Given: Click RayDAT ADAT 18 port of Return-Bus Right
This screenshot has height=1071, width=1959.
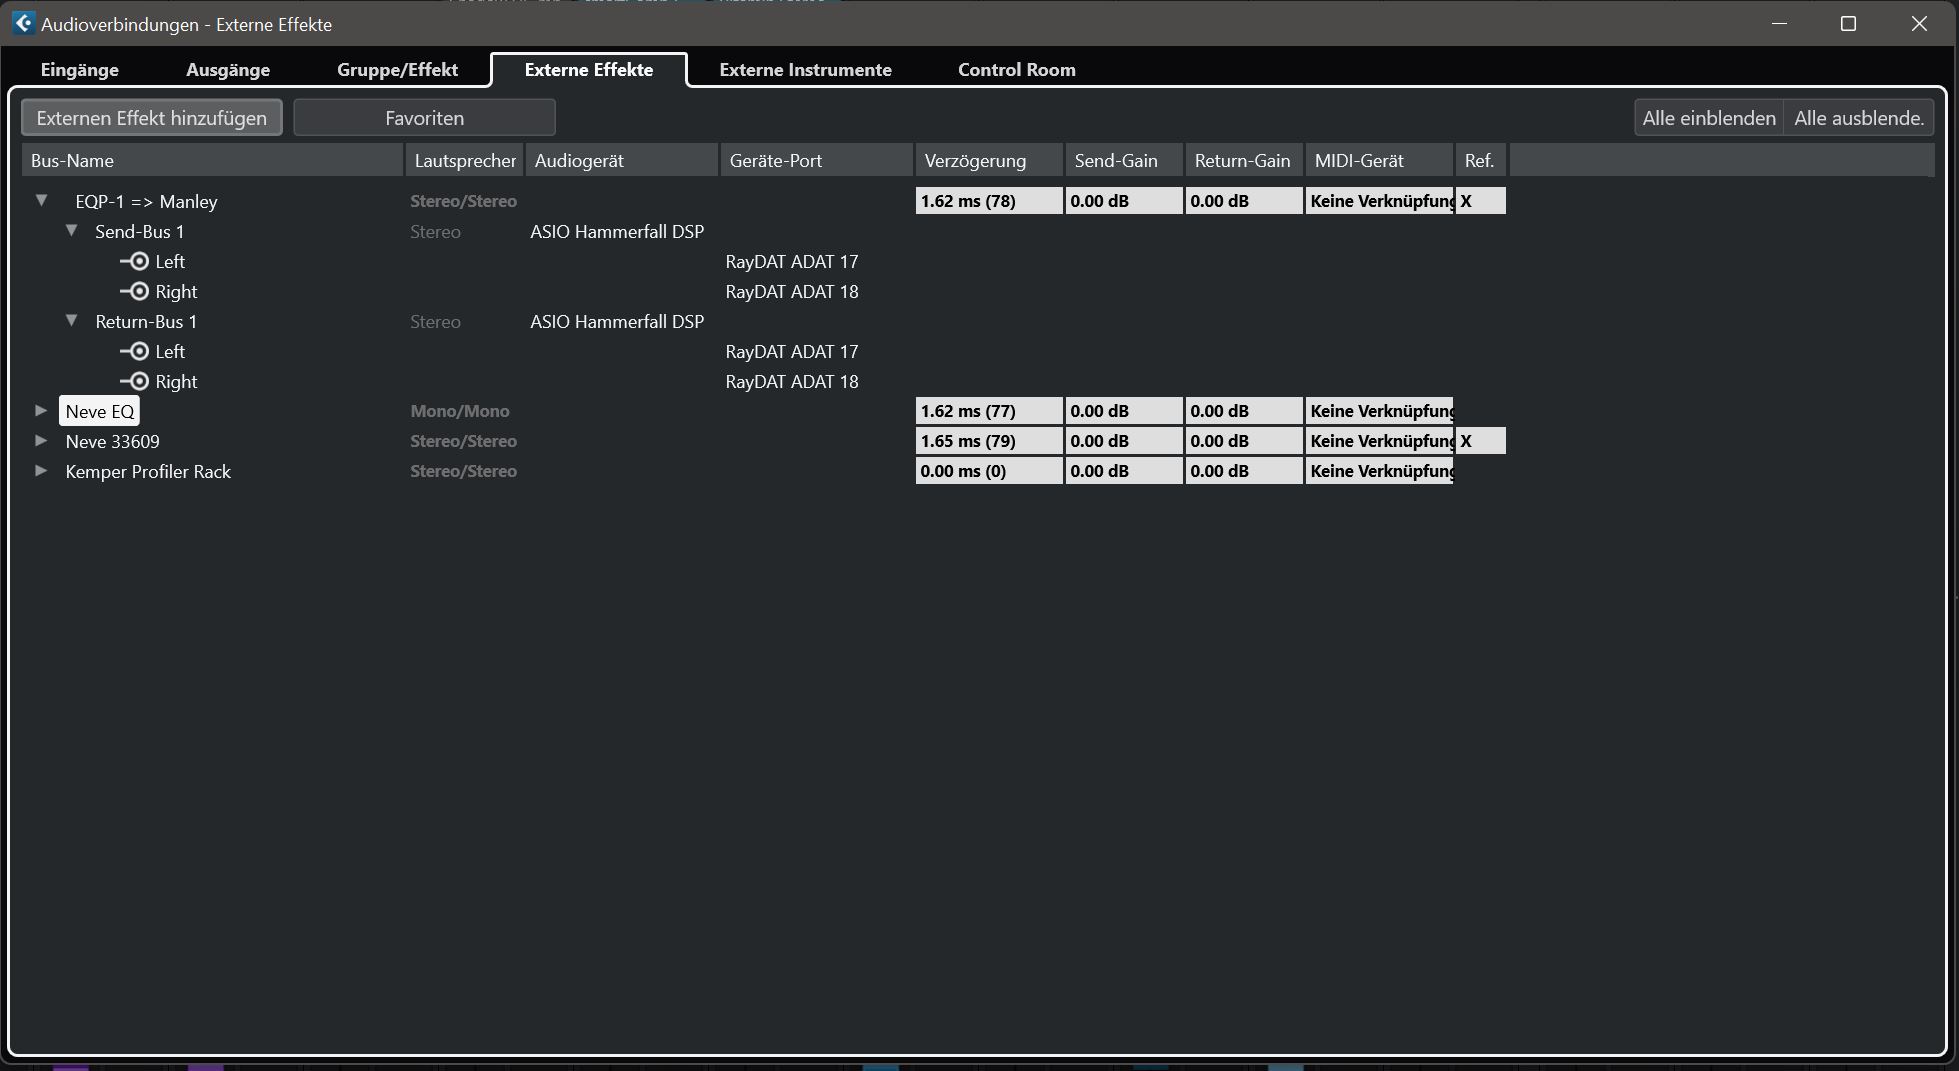Looking at the screenshot, I should click(792, 381).
